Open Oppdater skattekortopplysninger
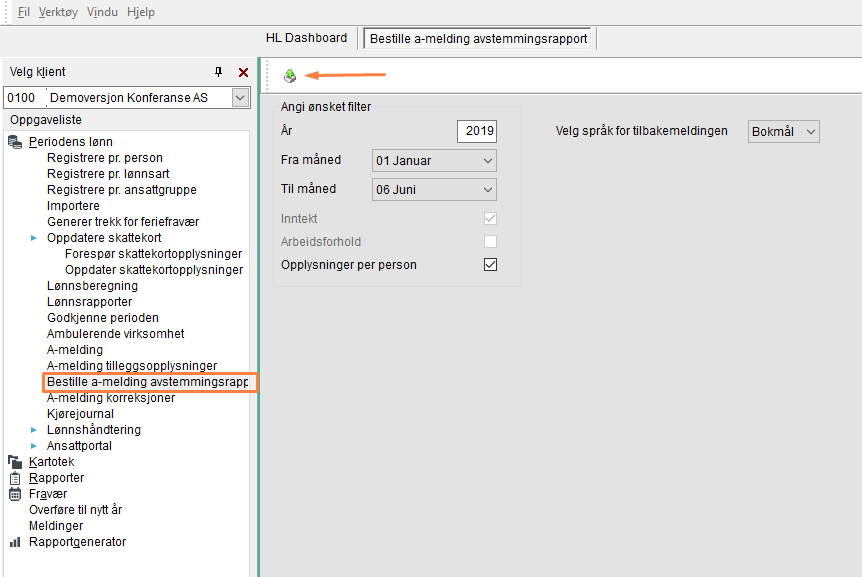Image resolution: width=862 pixels, height=577 pixels. pyautogui.click(x=154, y=269)
